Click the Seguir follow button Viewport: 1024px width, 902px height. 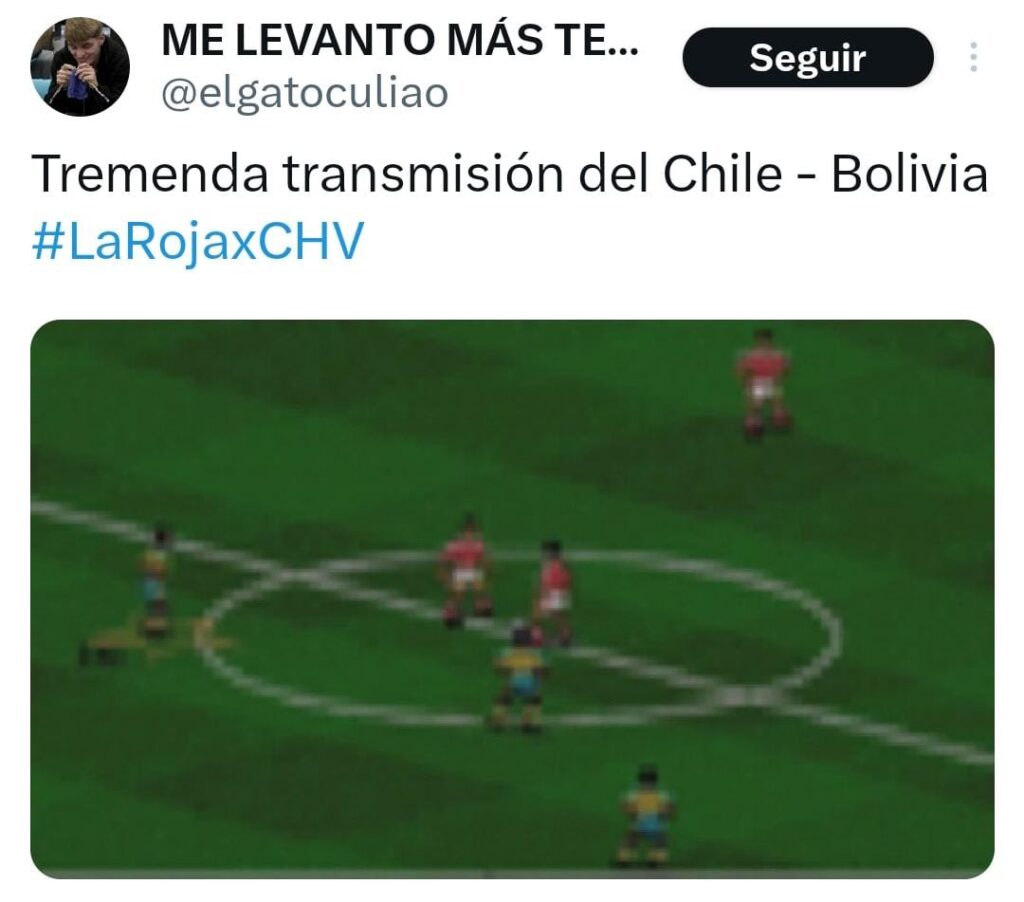coord(808,57)
